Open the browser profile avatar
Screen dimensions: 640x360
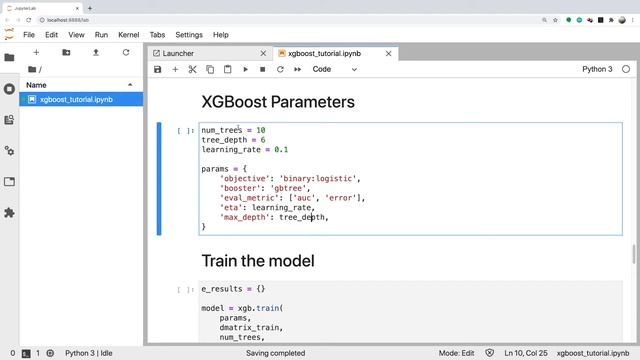click(x=622, y=20)
